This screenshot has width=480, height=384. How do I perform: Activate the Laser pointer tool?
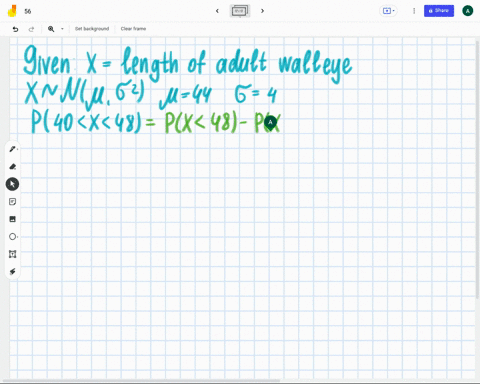[x=12, y=272]
